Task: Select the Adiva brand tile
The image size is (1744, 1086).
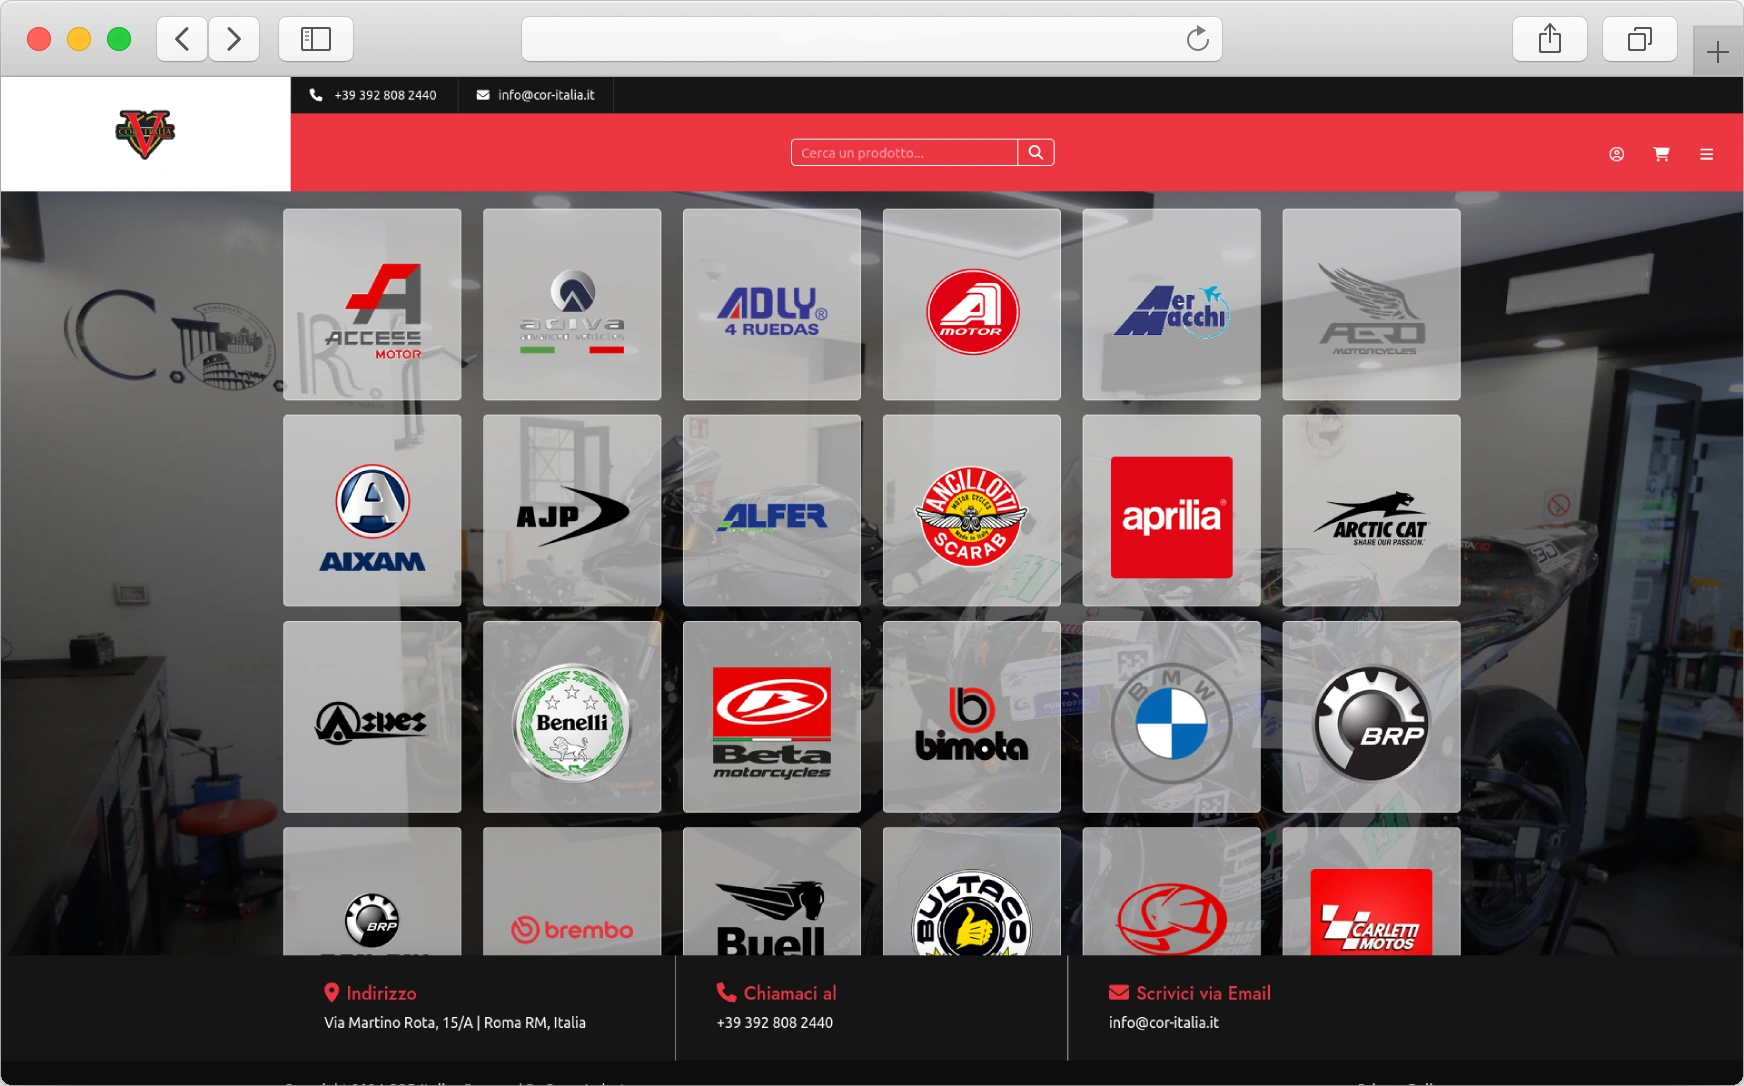Action: tap(572, 304)
